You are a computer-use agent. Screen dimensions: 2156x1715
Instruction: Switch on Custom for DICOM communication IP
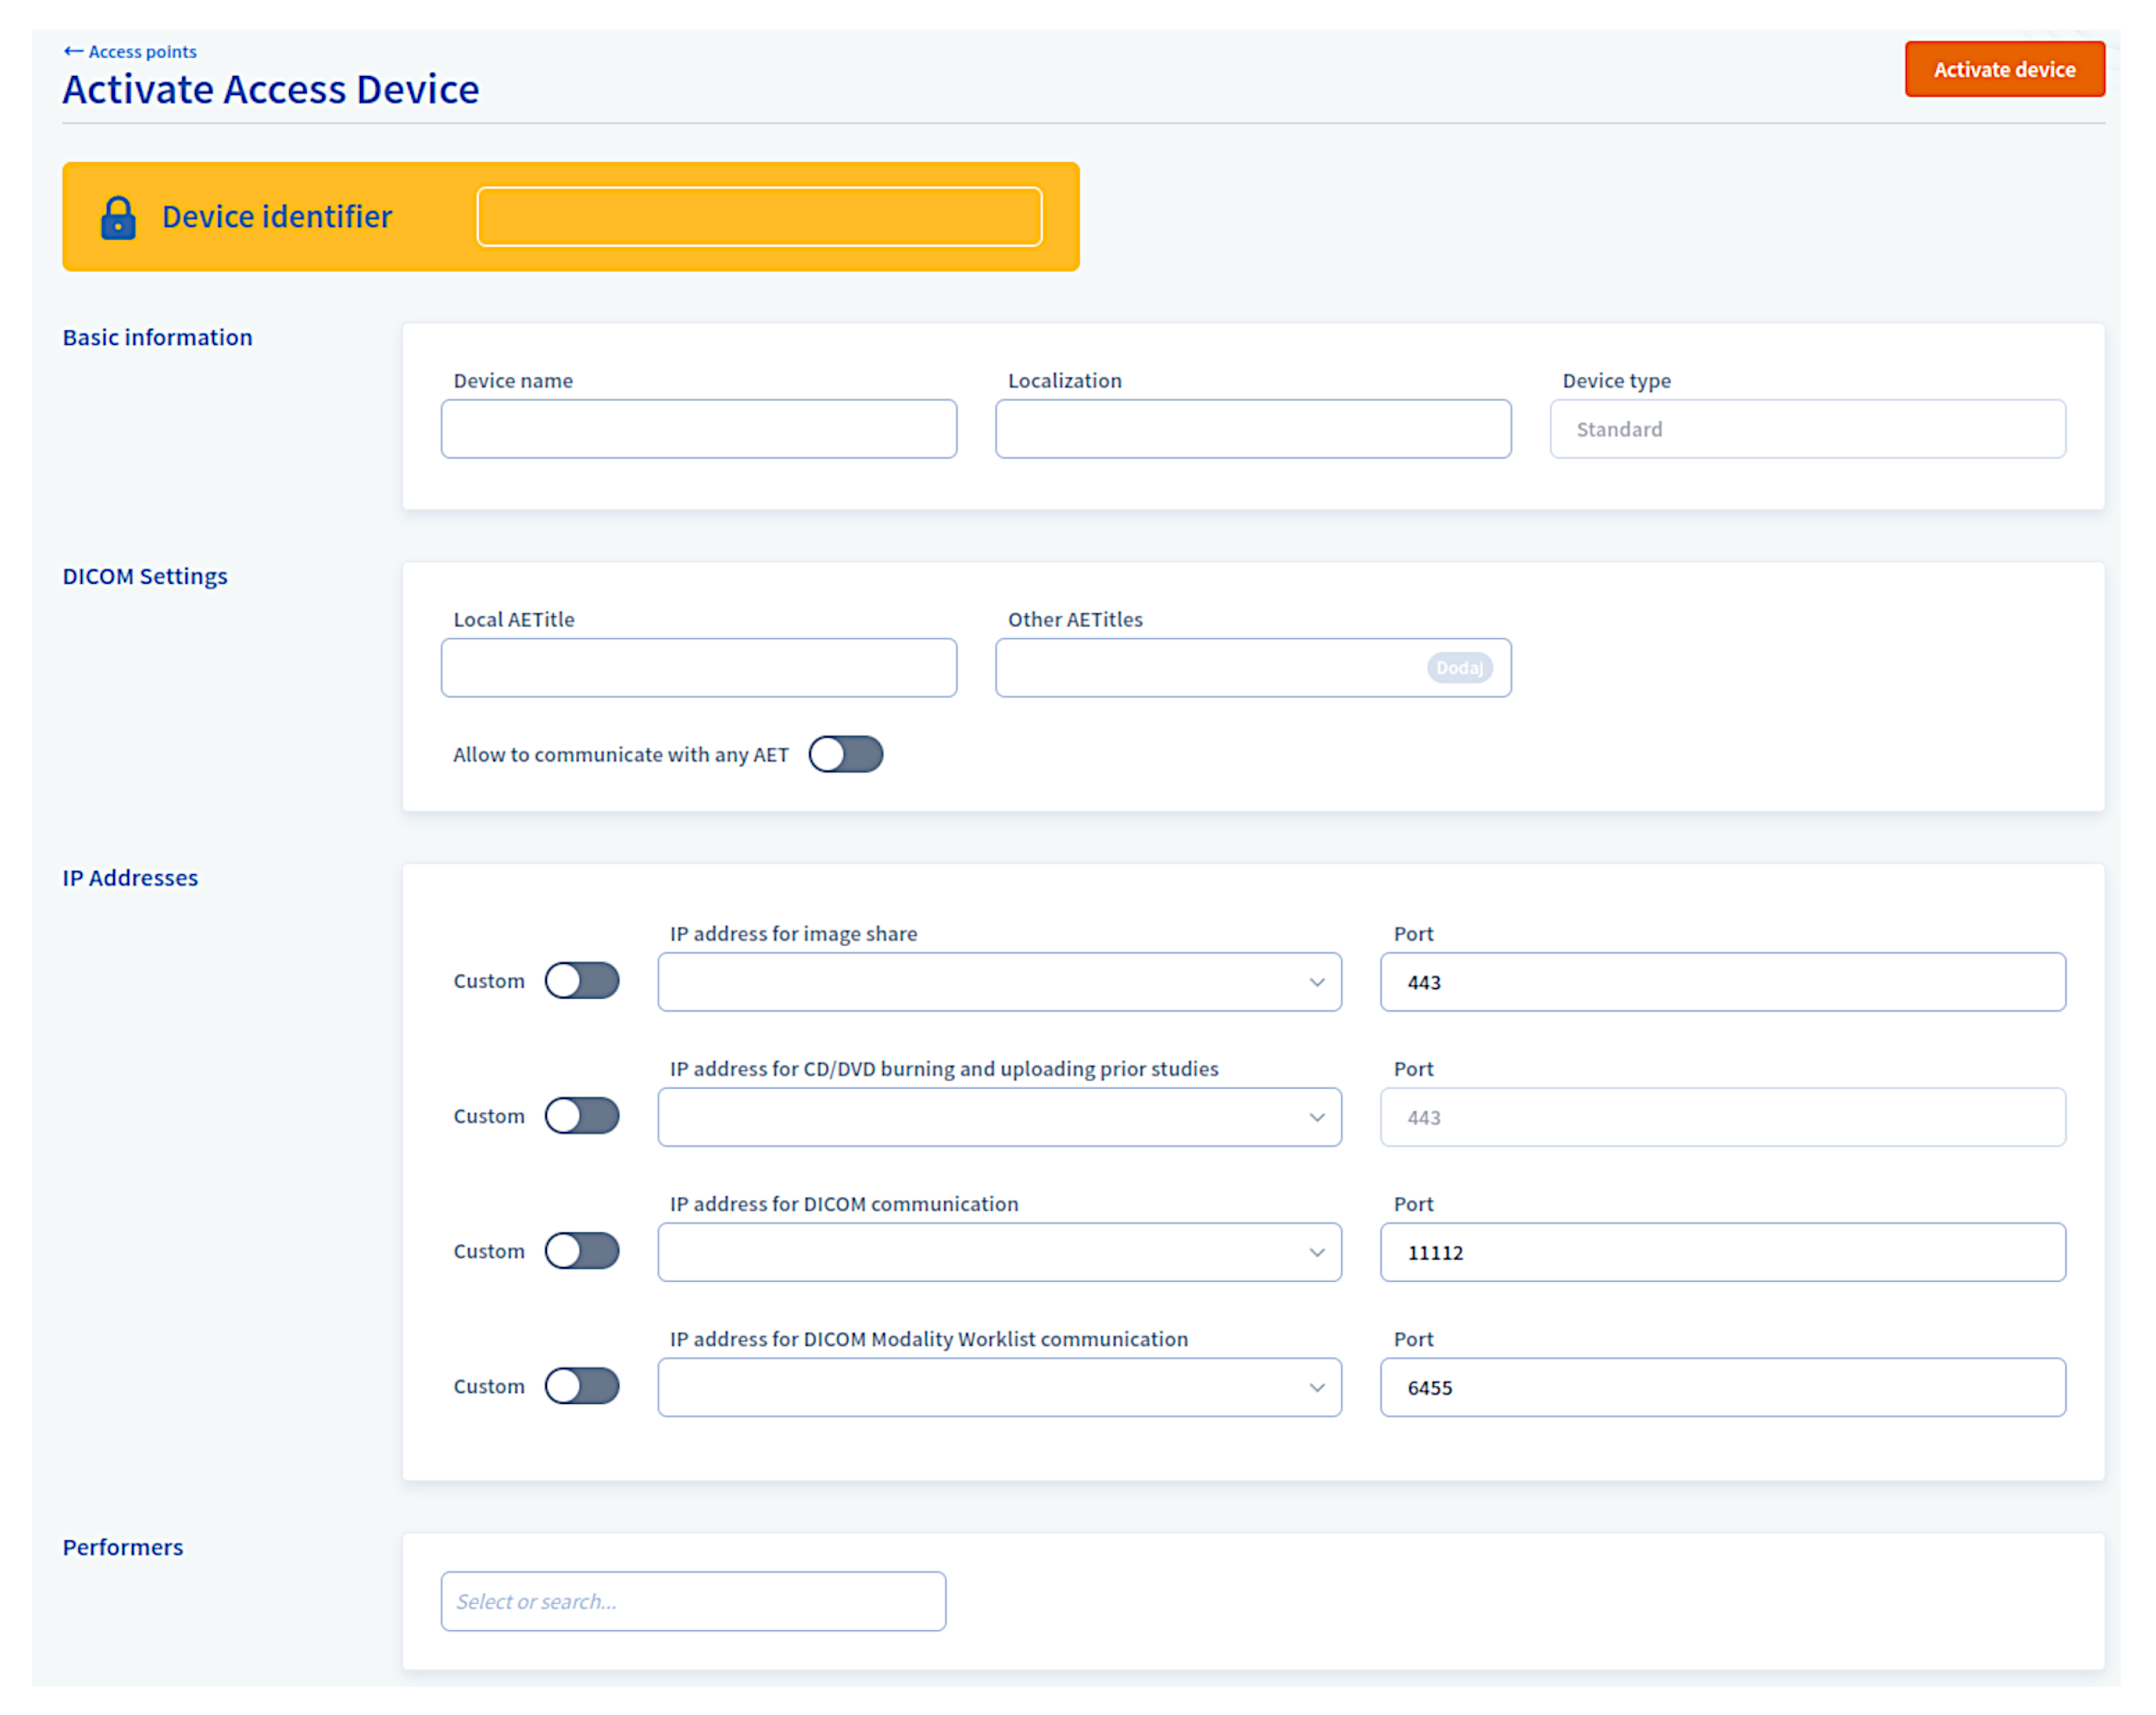pos(582,1251)
